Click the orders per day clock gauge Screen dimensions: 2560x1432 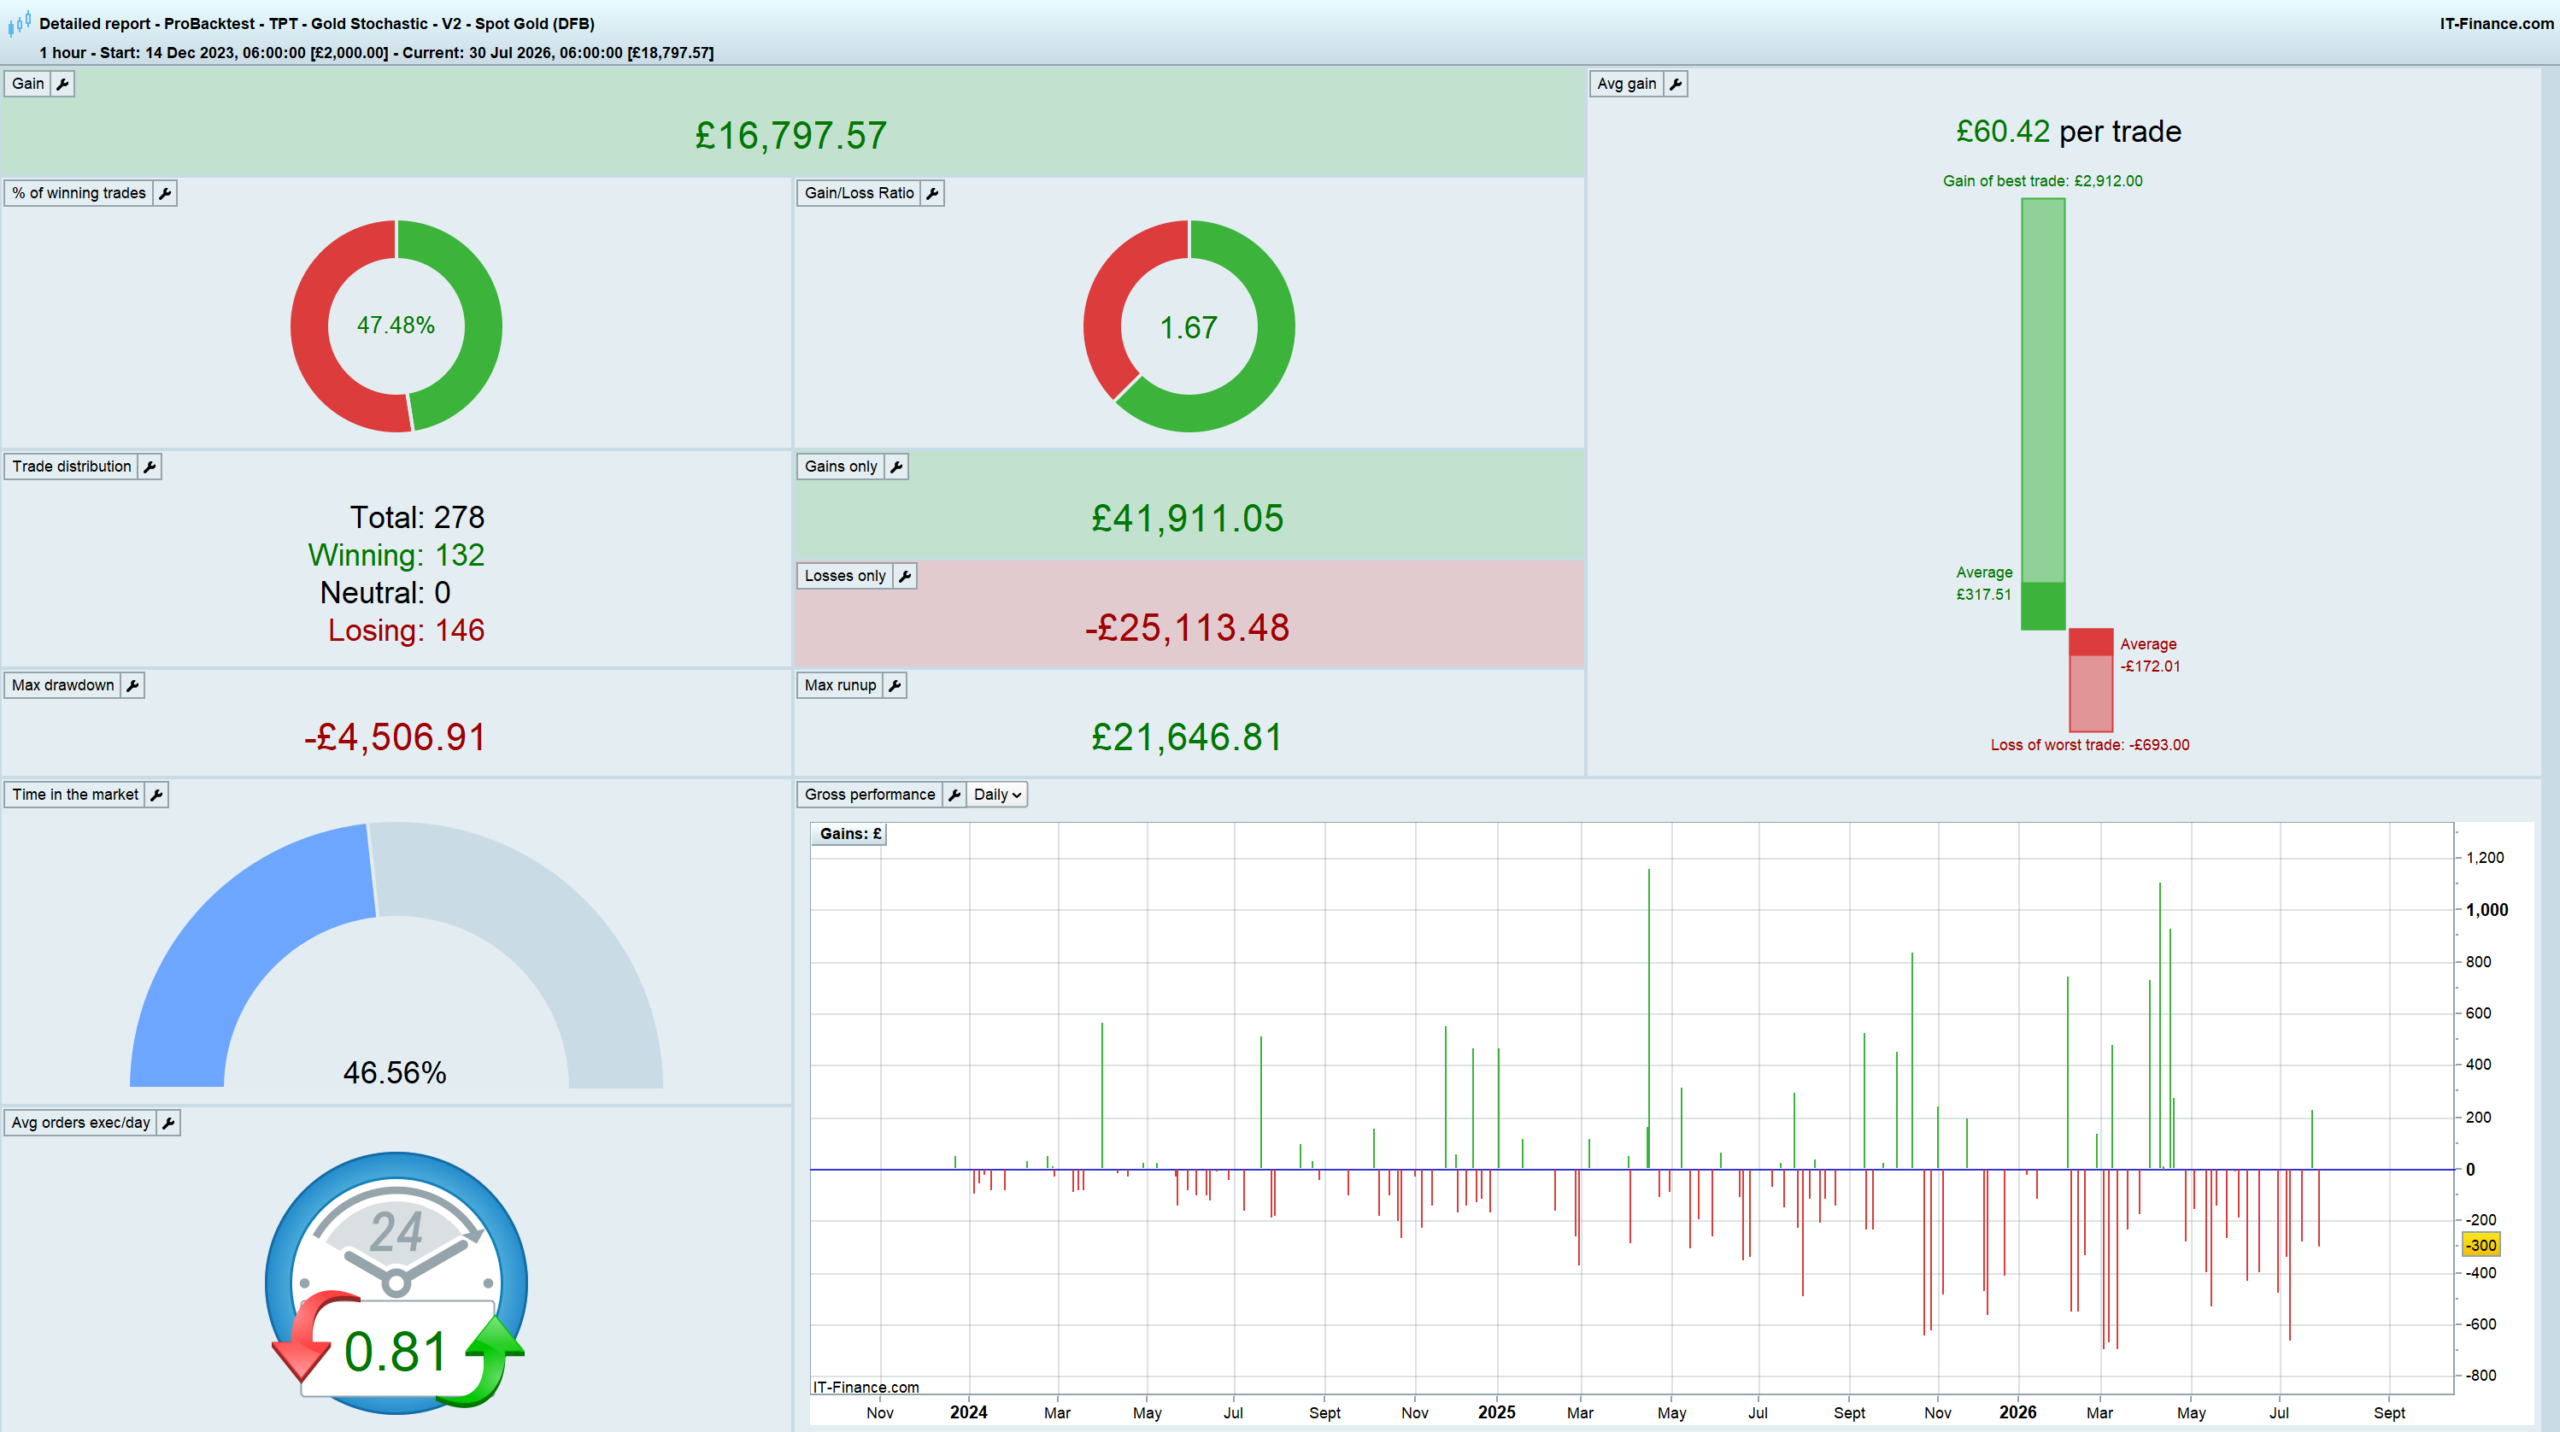tap(397, 1283)
